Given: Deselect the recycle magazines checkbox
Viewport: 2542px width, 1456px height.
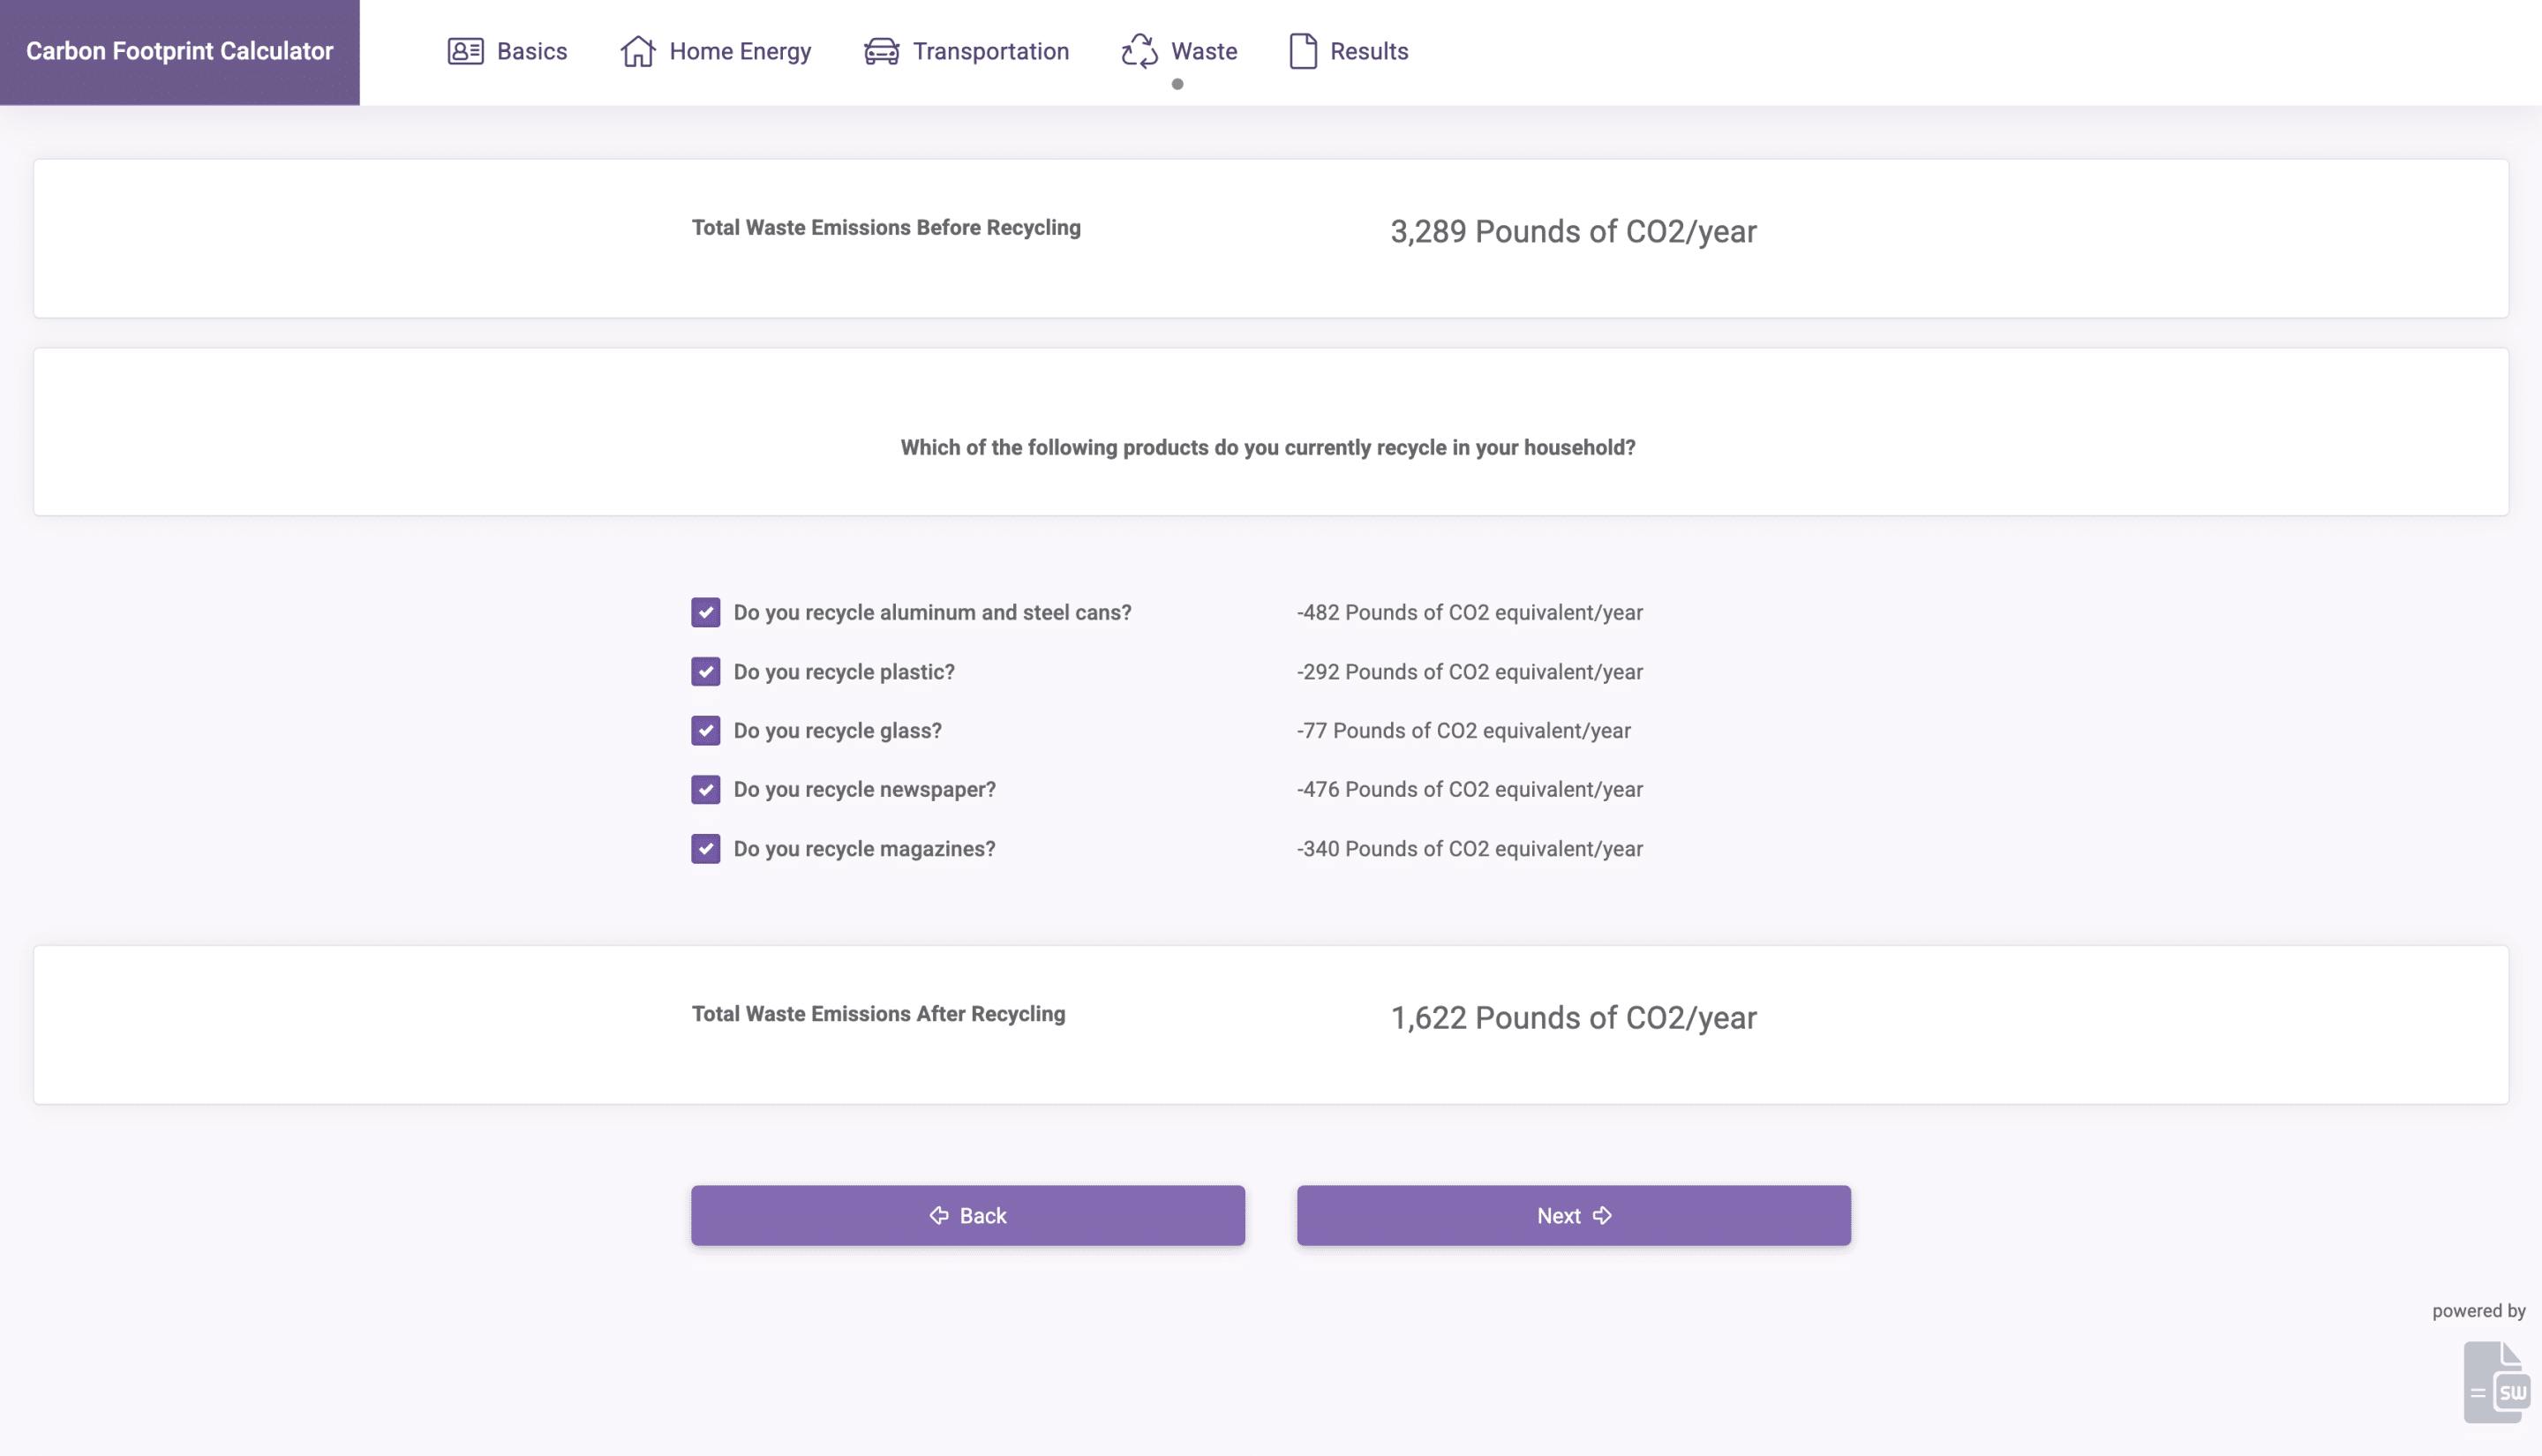Looking at the screenshot, I should click(x=706, y=848).
